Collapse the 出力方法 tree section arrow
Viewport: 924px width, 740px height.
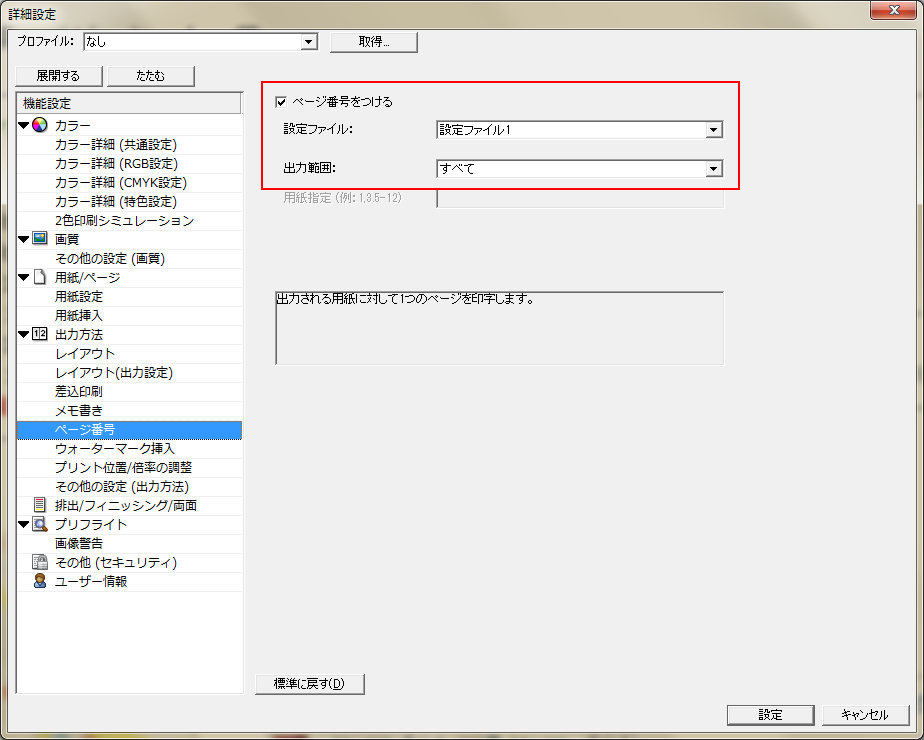[24, 335]
